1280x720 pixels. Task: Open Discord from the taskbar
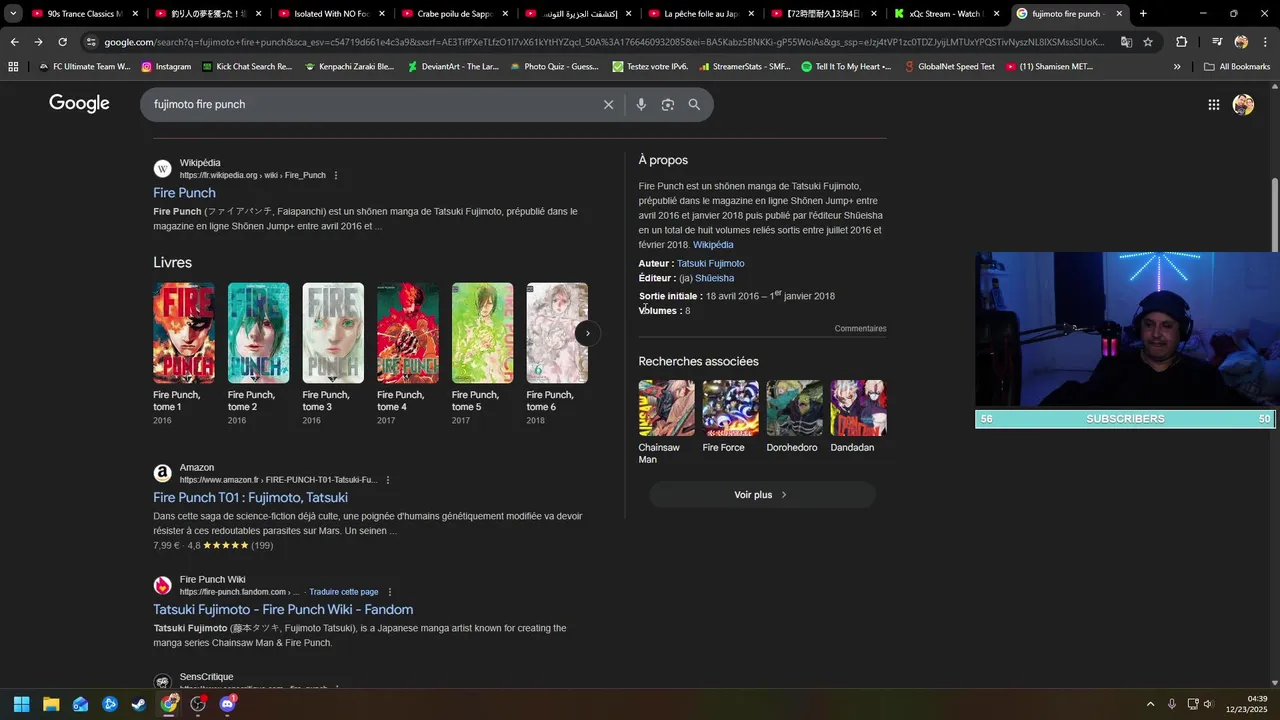[227, 704]
